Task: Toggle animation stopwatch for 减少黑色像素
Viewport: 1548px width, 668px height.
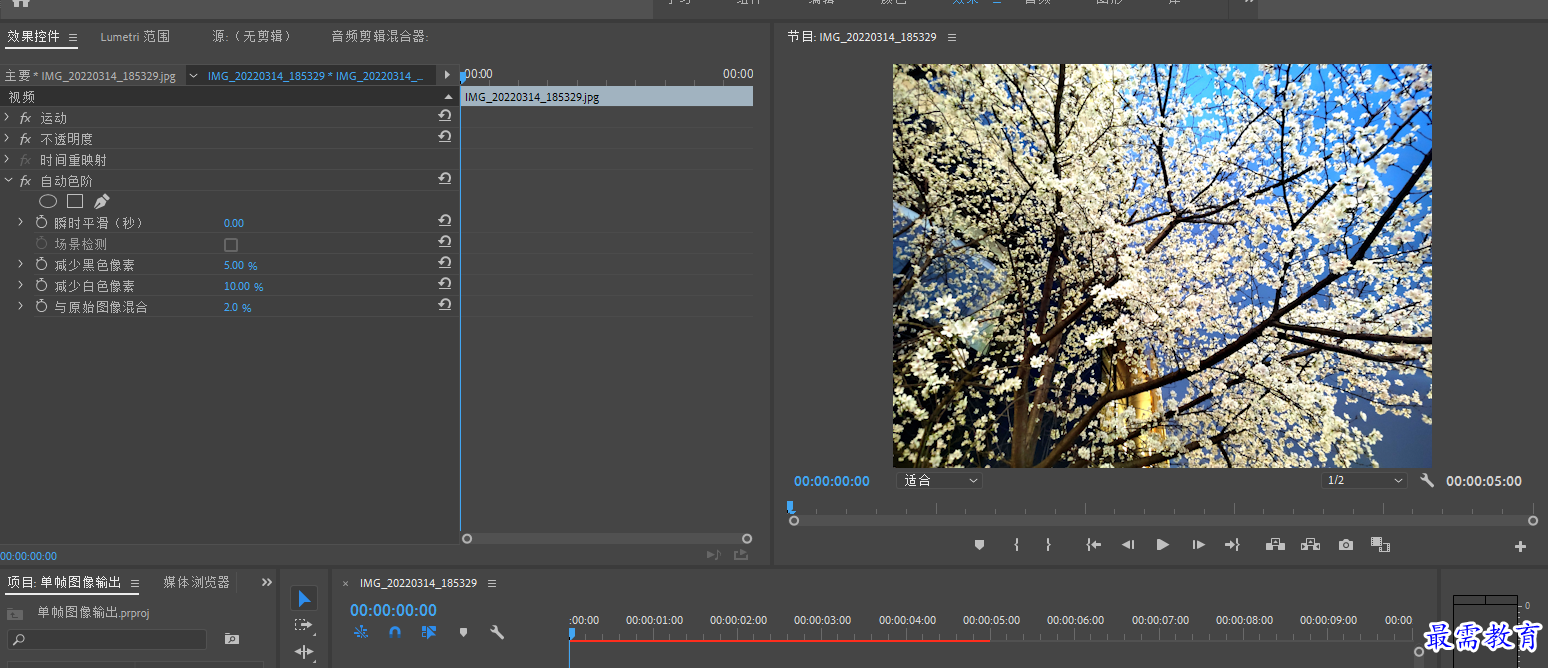Action: (x=41, y=264)
